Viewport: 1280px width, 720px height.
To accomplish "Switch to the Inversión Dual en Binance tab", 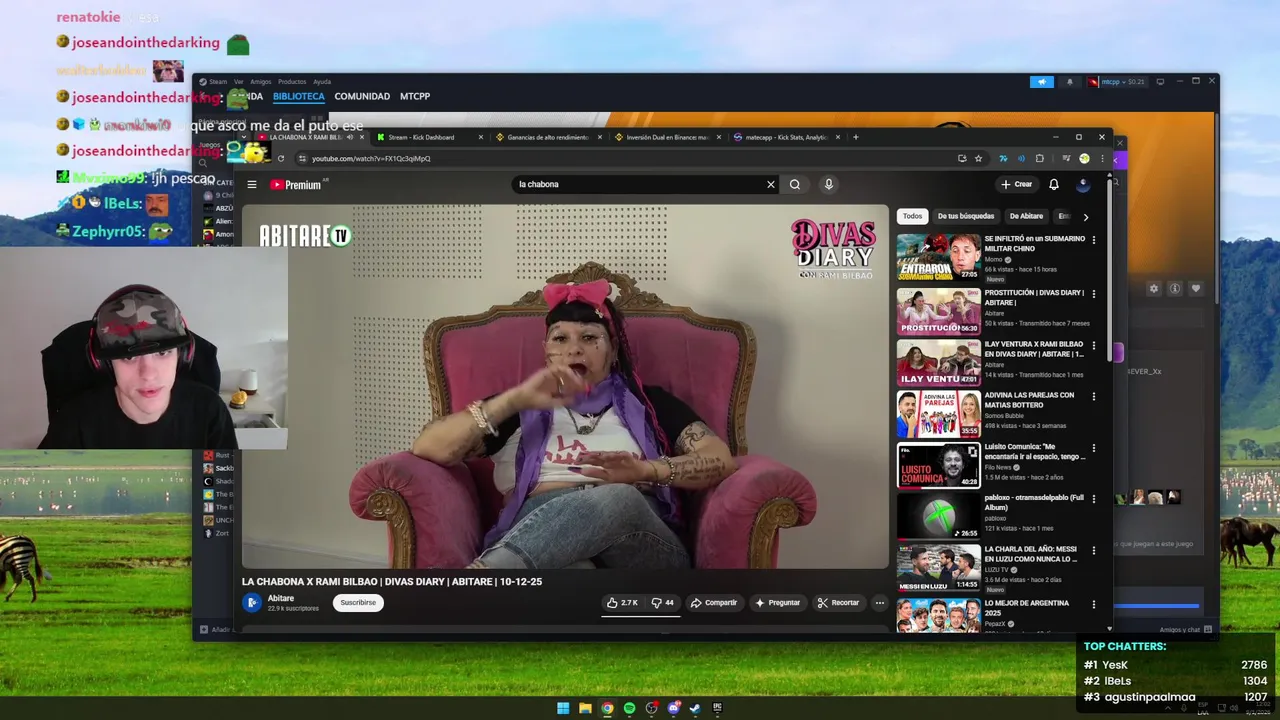I will coord(666,137).
